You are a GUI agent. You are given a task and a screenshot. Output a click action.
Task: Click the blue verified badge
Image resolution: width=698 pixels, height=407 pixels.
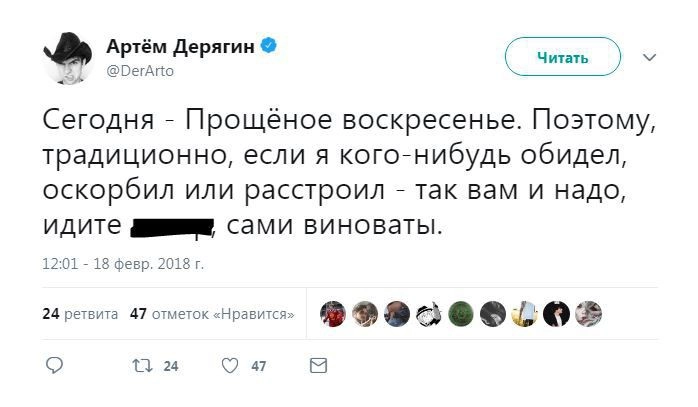[x=269, y=46]
